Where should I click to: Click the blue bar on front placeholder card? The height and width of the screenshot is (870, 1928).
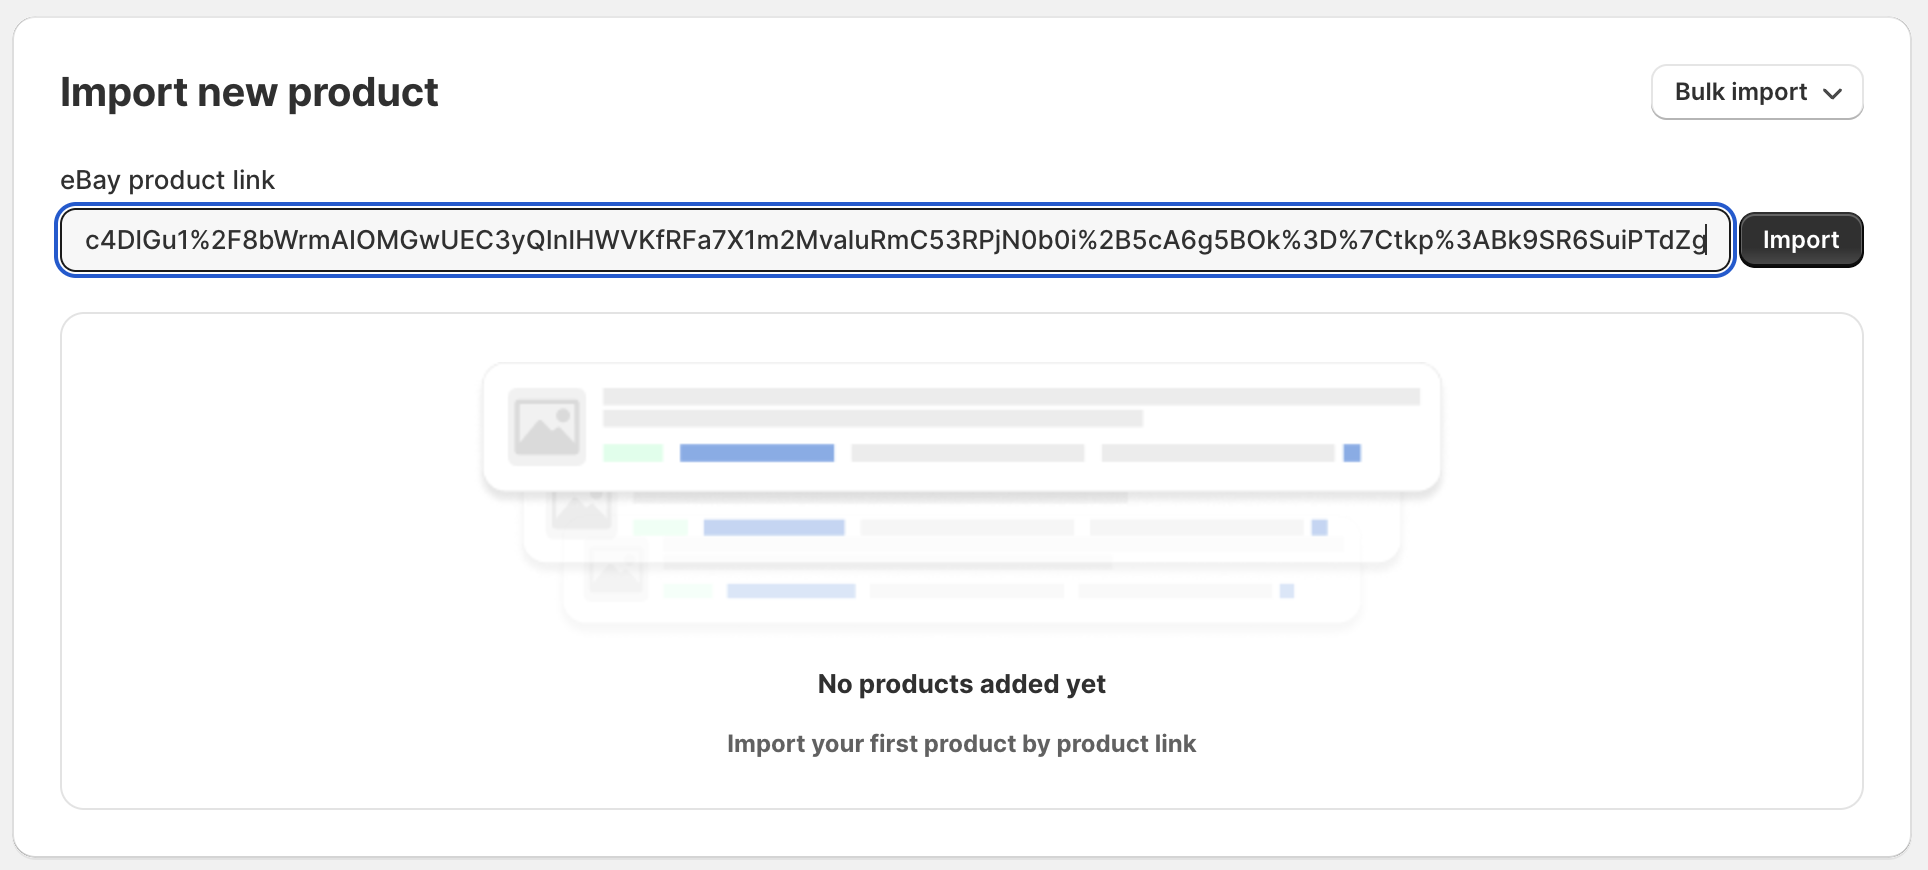tap(756, 453)
